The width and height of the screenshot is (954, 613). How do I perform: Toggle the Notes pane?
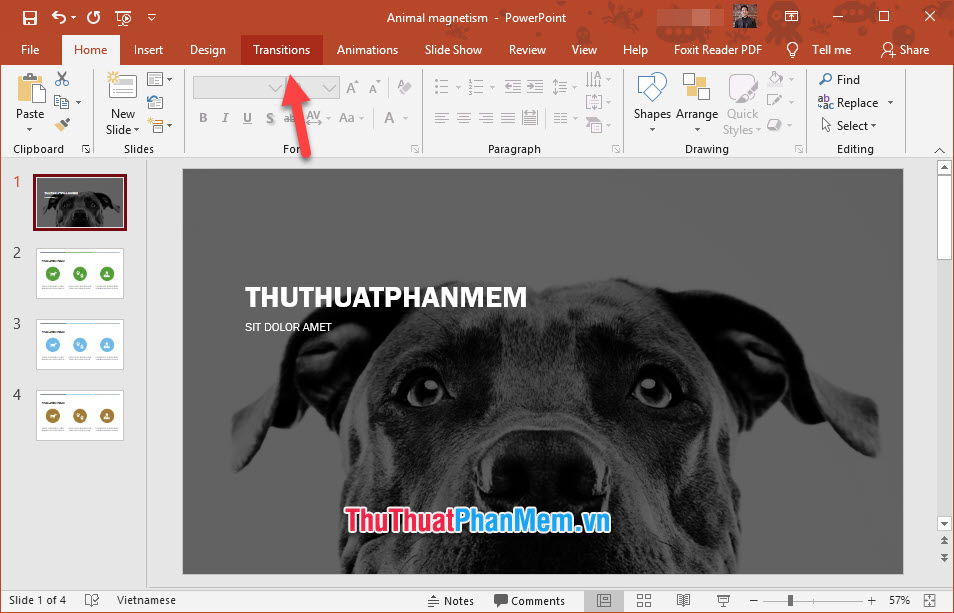tap(452, 600)
